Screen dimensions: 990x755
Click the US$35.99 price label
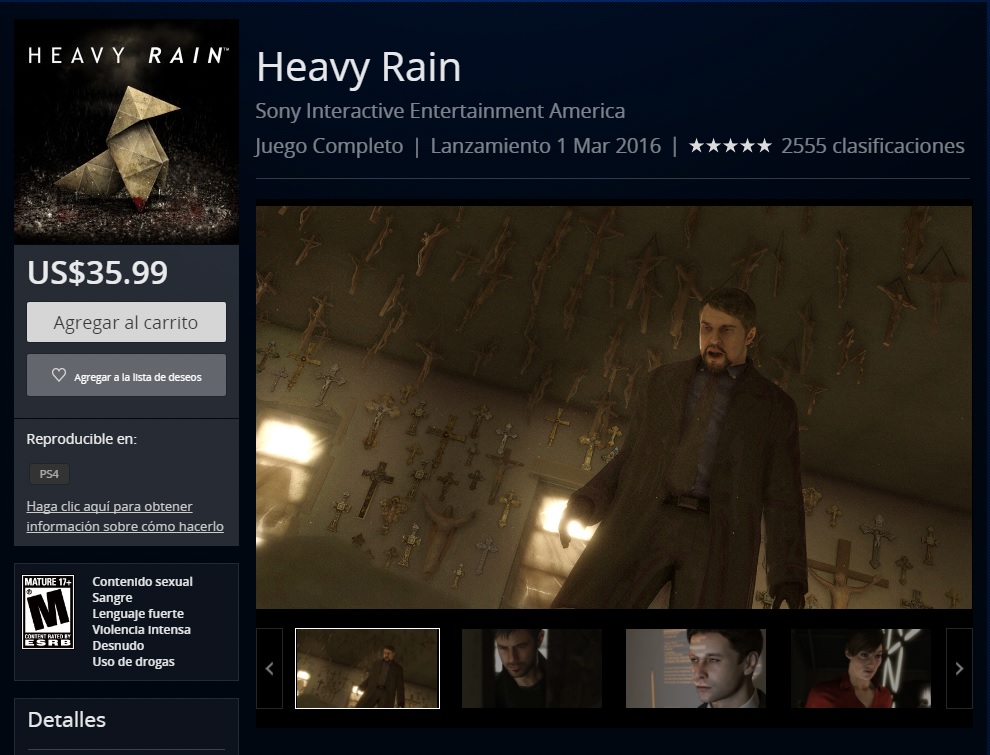(98, 272)
